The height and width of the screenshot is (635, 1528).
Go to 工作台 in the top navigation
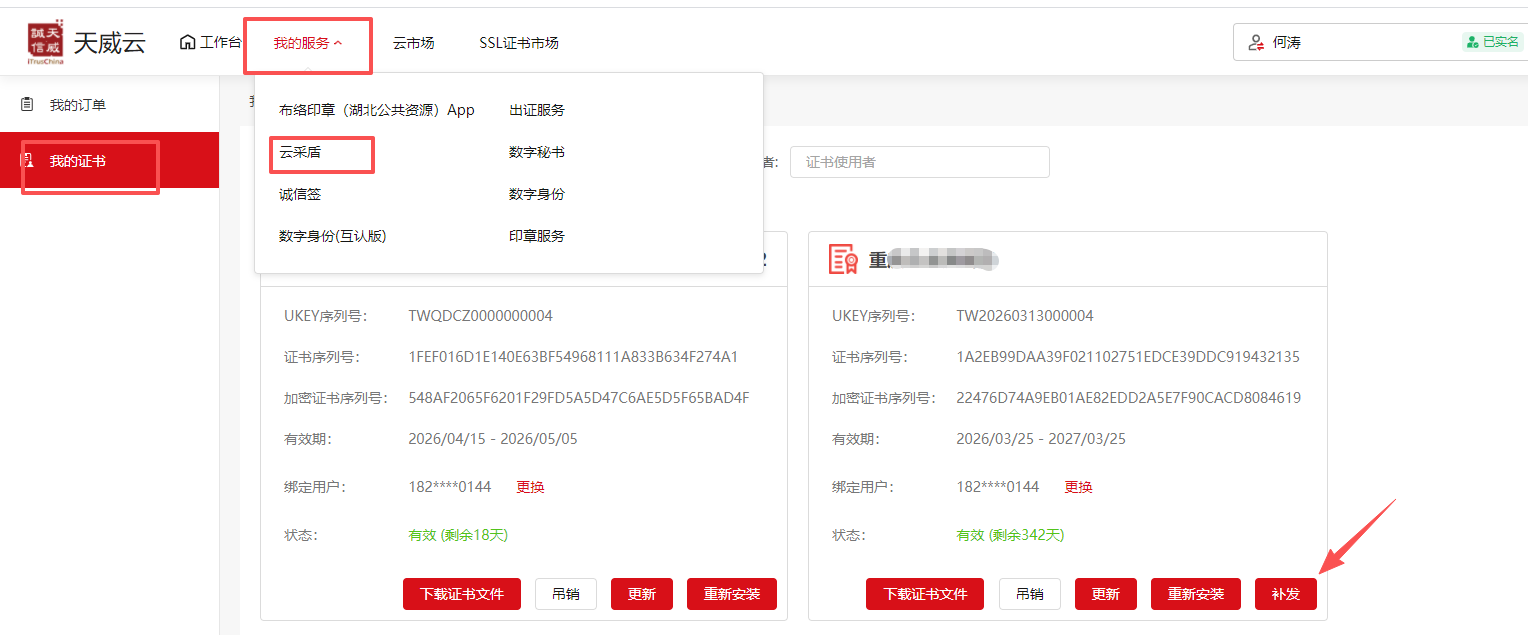pos(211,42)
